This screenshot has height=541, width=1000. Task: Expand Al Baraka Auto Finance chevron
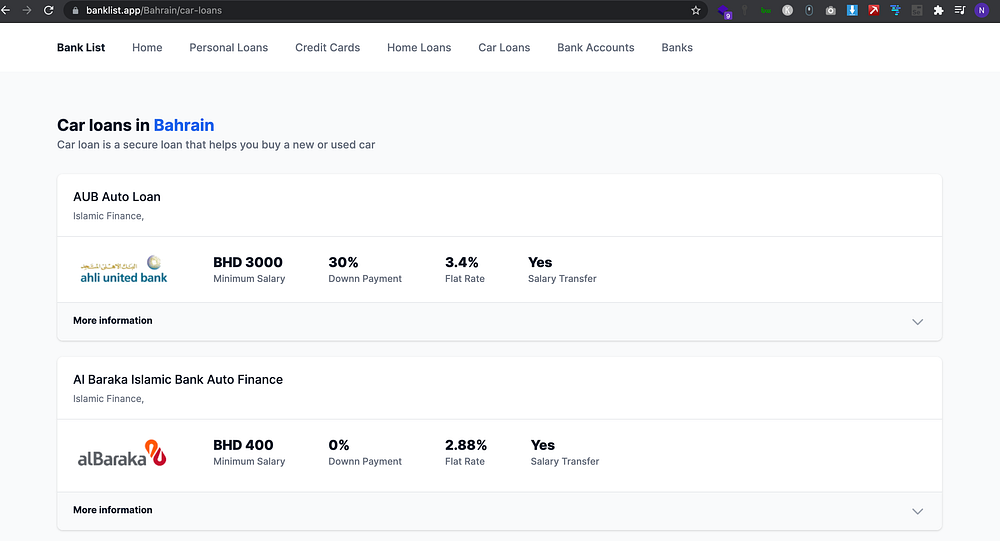918,511
